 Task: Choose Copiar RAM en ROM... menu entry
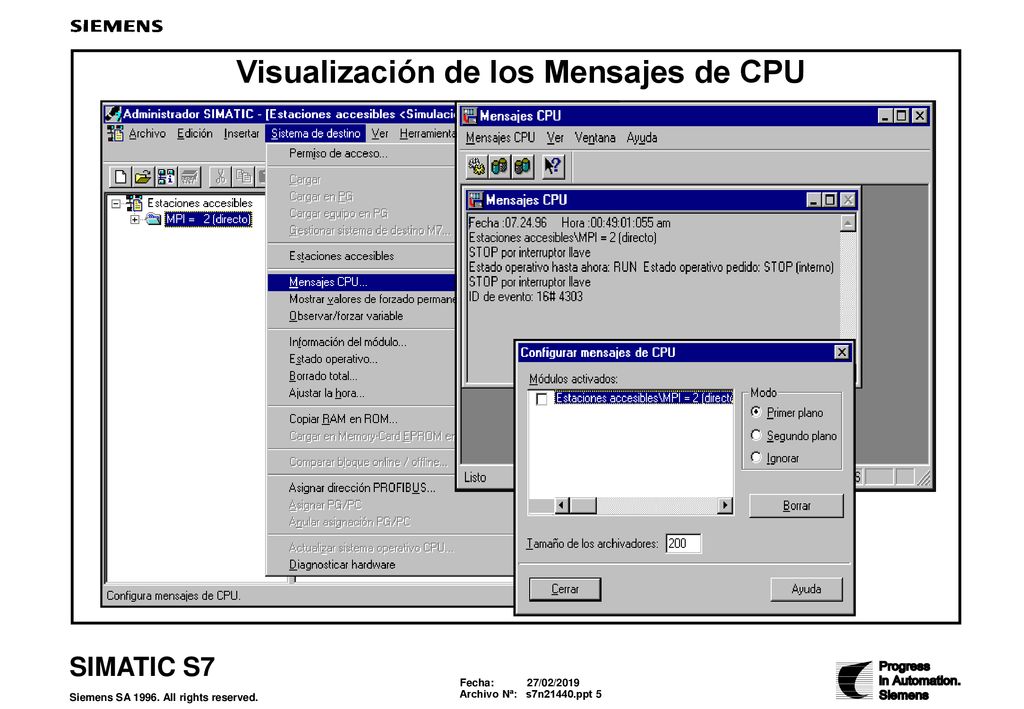[x=360, y=419]
